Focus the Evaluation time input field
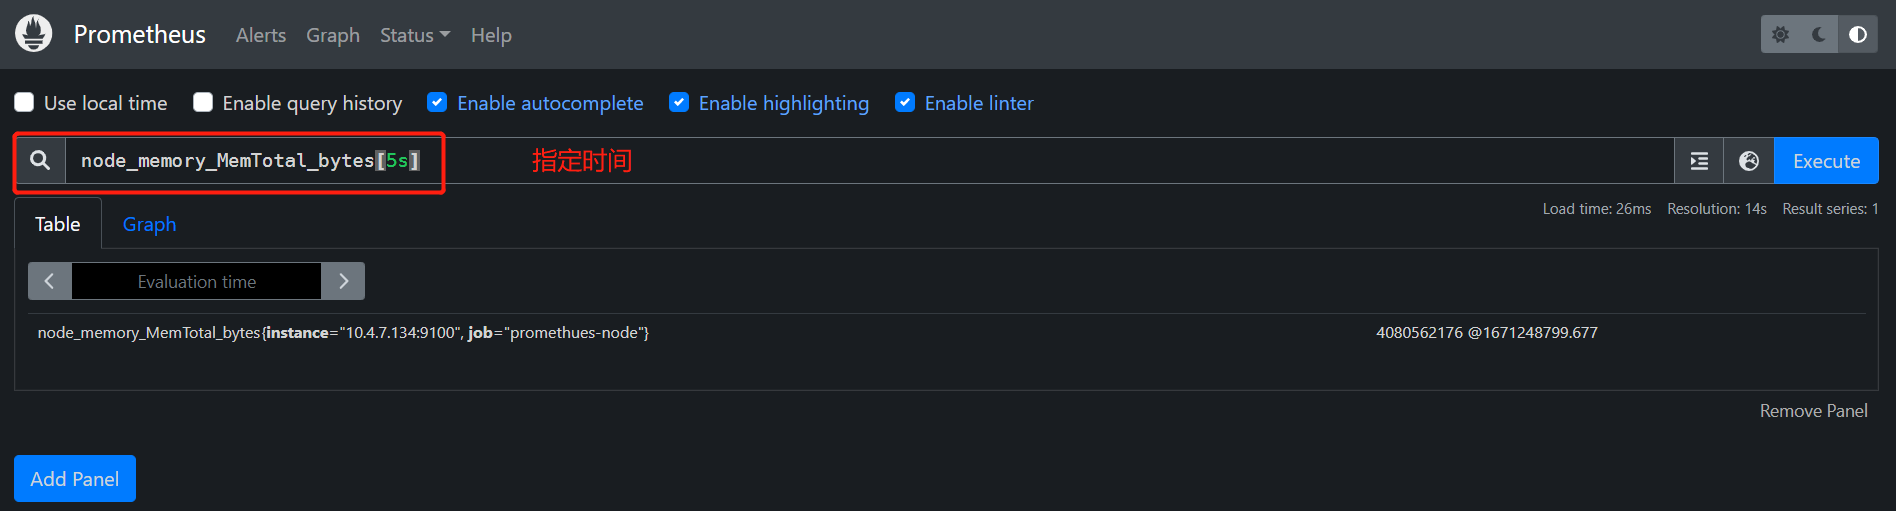 tap(197, 282)
